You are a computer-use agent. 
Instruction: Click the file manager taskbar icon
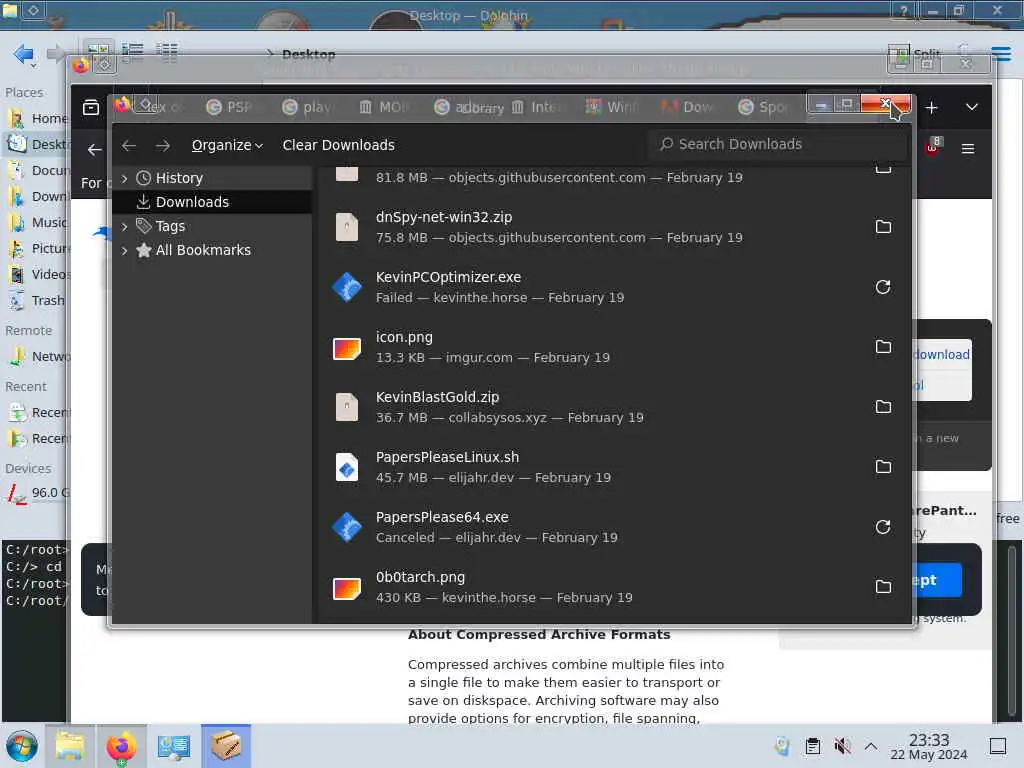(x=70, y=746)
